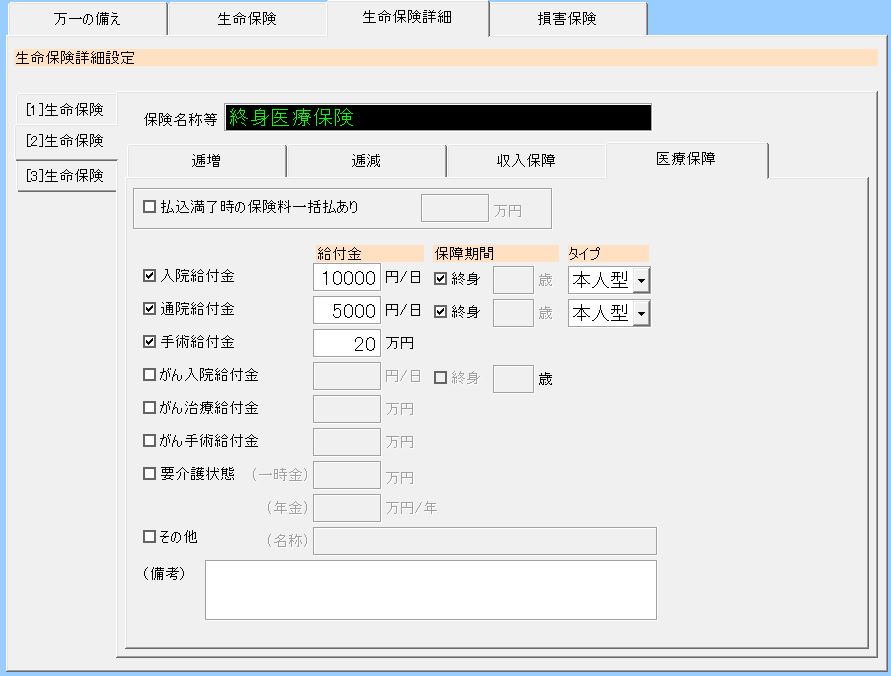Viewport: 891px width, 676px height.
Task: Select the [1]生命保険 side tab
Action: pyautogui.click(x=65, y=109)
